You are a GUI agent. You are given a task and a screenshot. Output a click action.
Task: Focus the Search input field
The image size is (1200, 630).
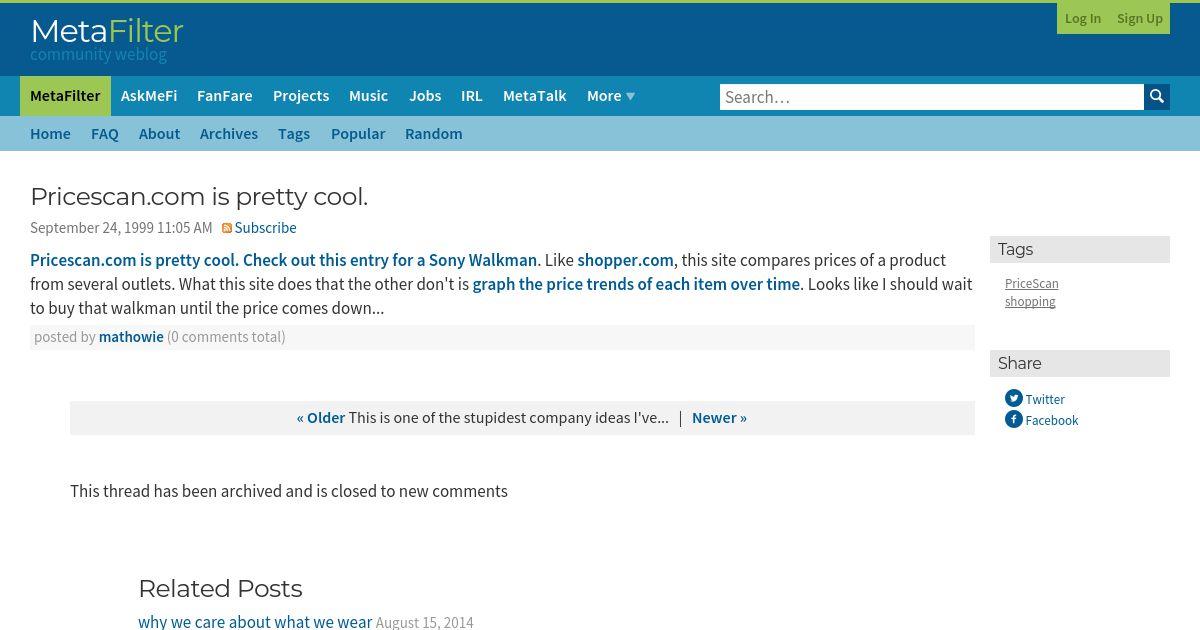[932, 97]
